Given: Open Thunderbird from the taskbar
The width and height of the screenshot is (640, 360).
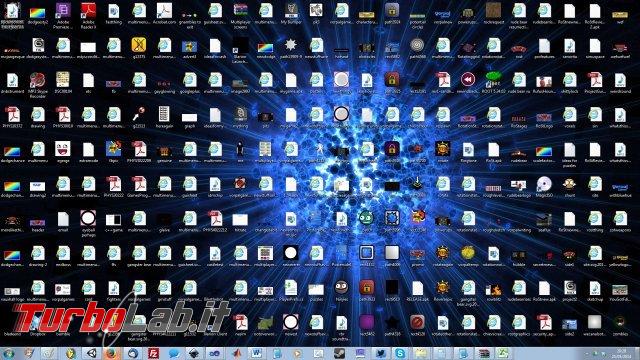Looking at the screenshot, I should [x=132, y=353].
